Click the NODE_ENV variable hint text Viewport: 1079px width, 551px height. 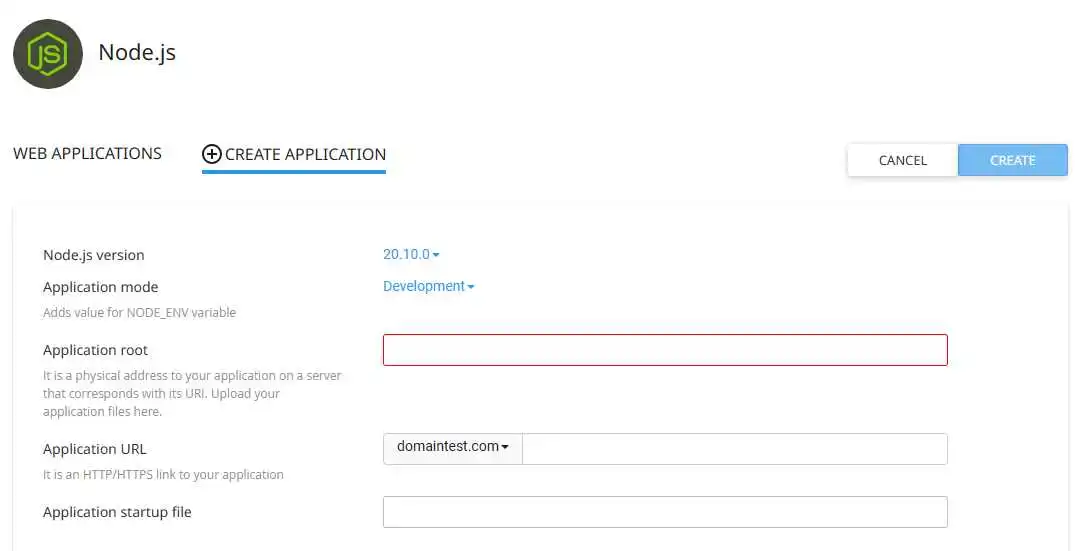pos(139,313)
